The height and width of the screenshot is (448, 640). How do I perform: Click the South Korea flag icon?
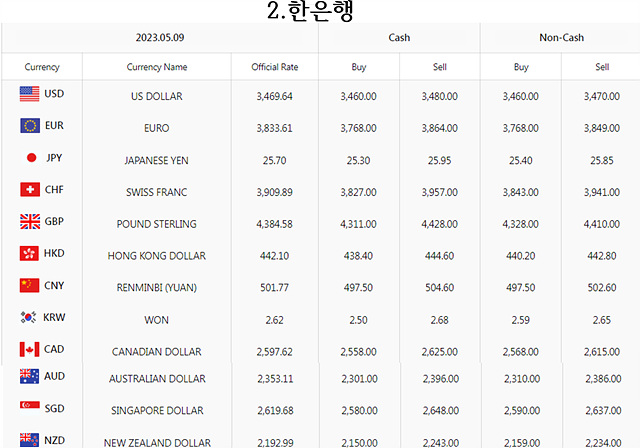[28, 317]
